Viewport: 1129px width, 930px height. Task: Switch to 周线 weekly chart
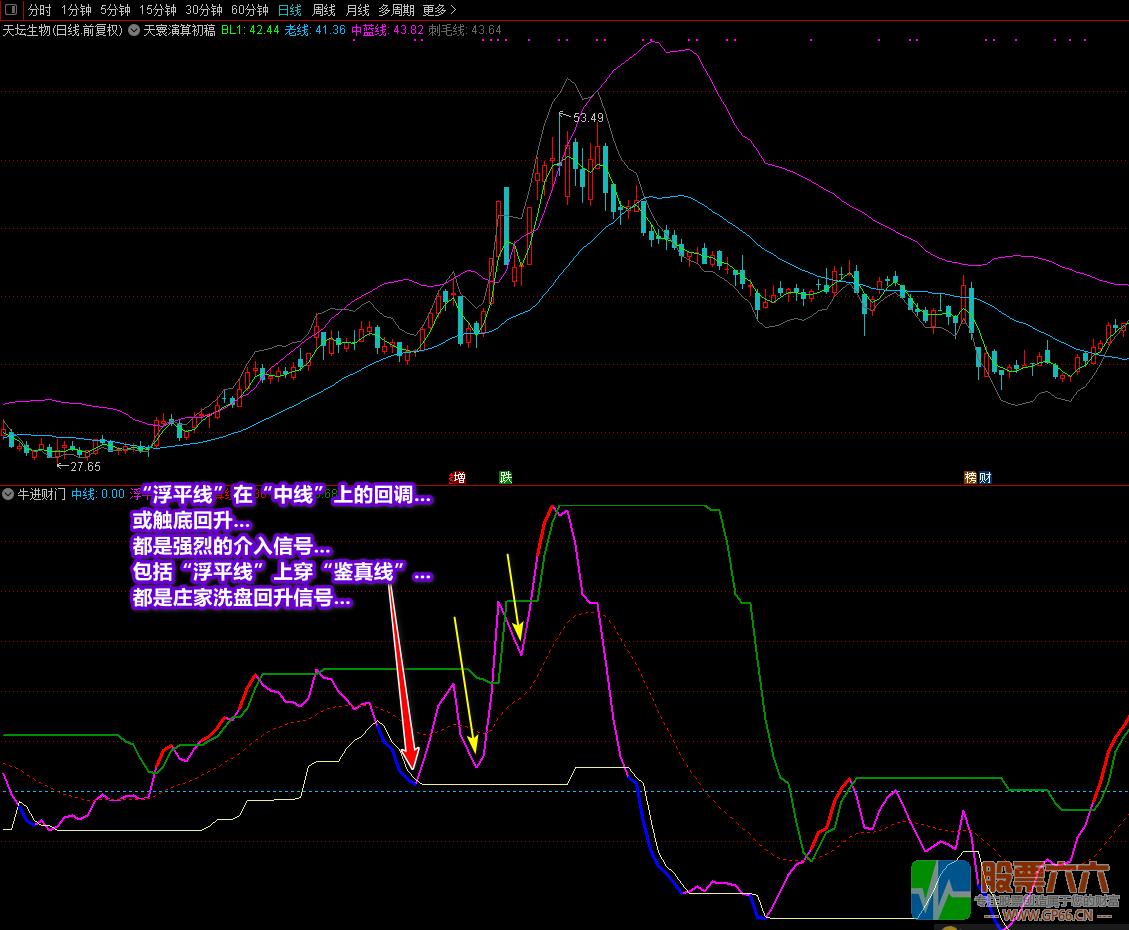[x=323, y=10]
